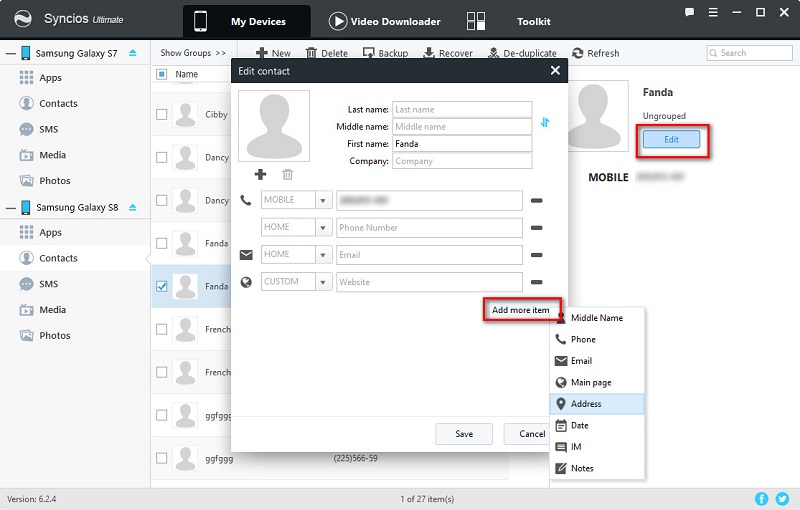The width and height of the screenshot is (800, 510).
Task: Remove the Email row
Action: point(536,254)
